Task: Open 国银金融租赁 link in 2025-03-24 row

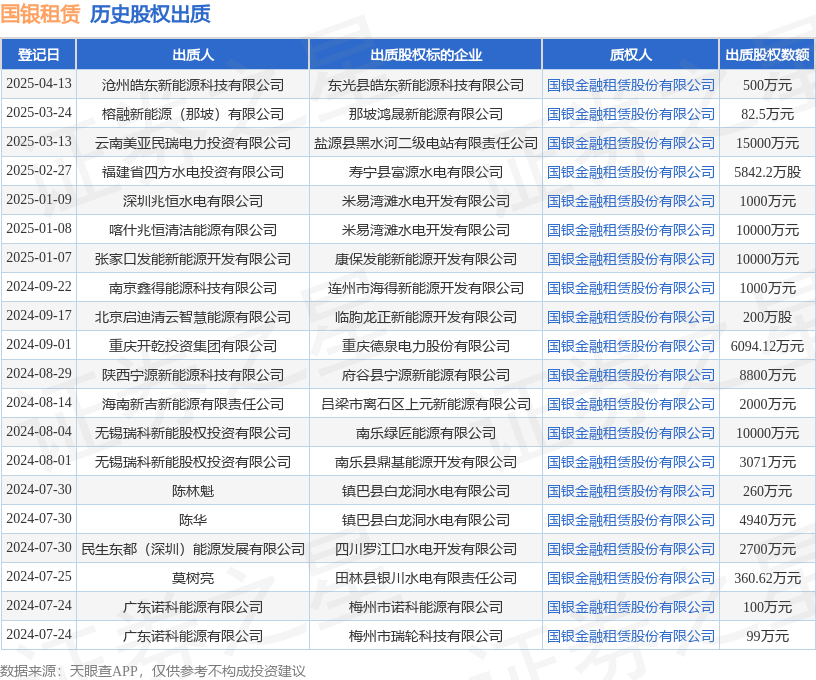Action: point(630,114)
